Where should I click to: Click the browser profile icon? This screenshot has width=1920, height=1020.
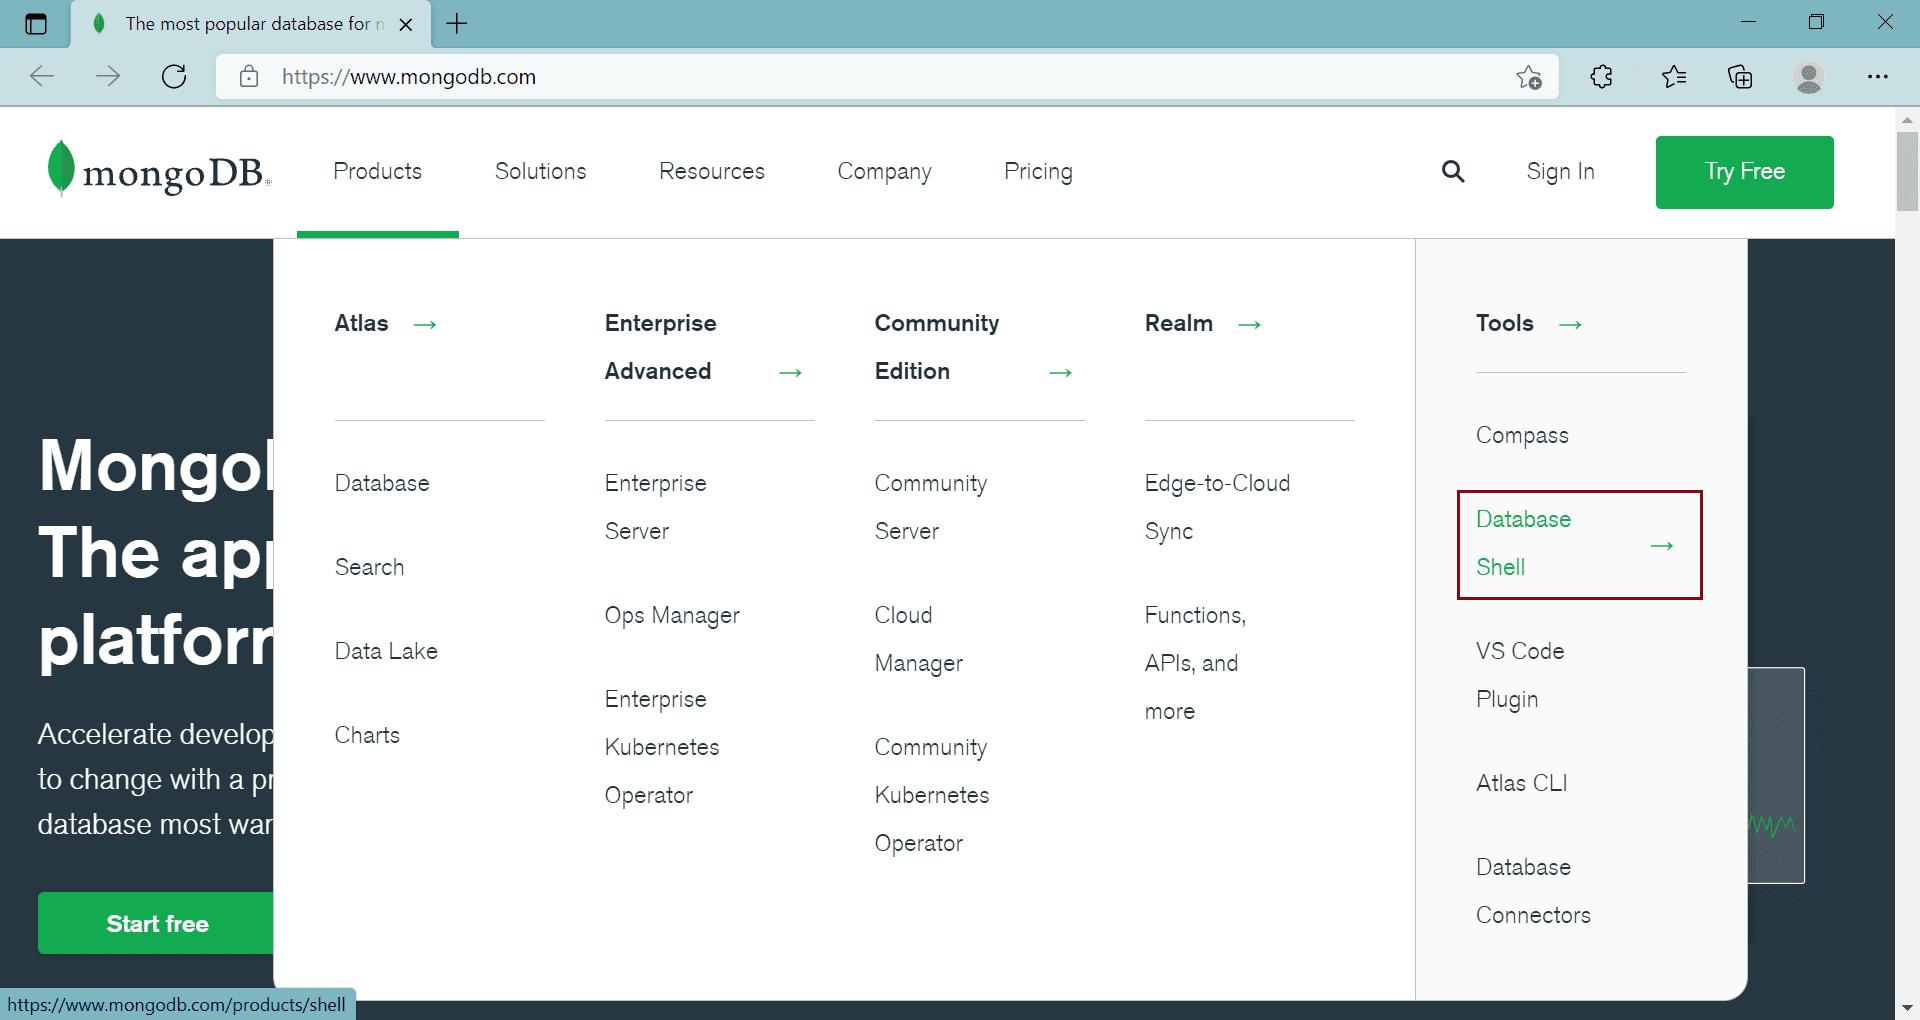[x=1808, y=76]
